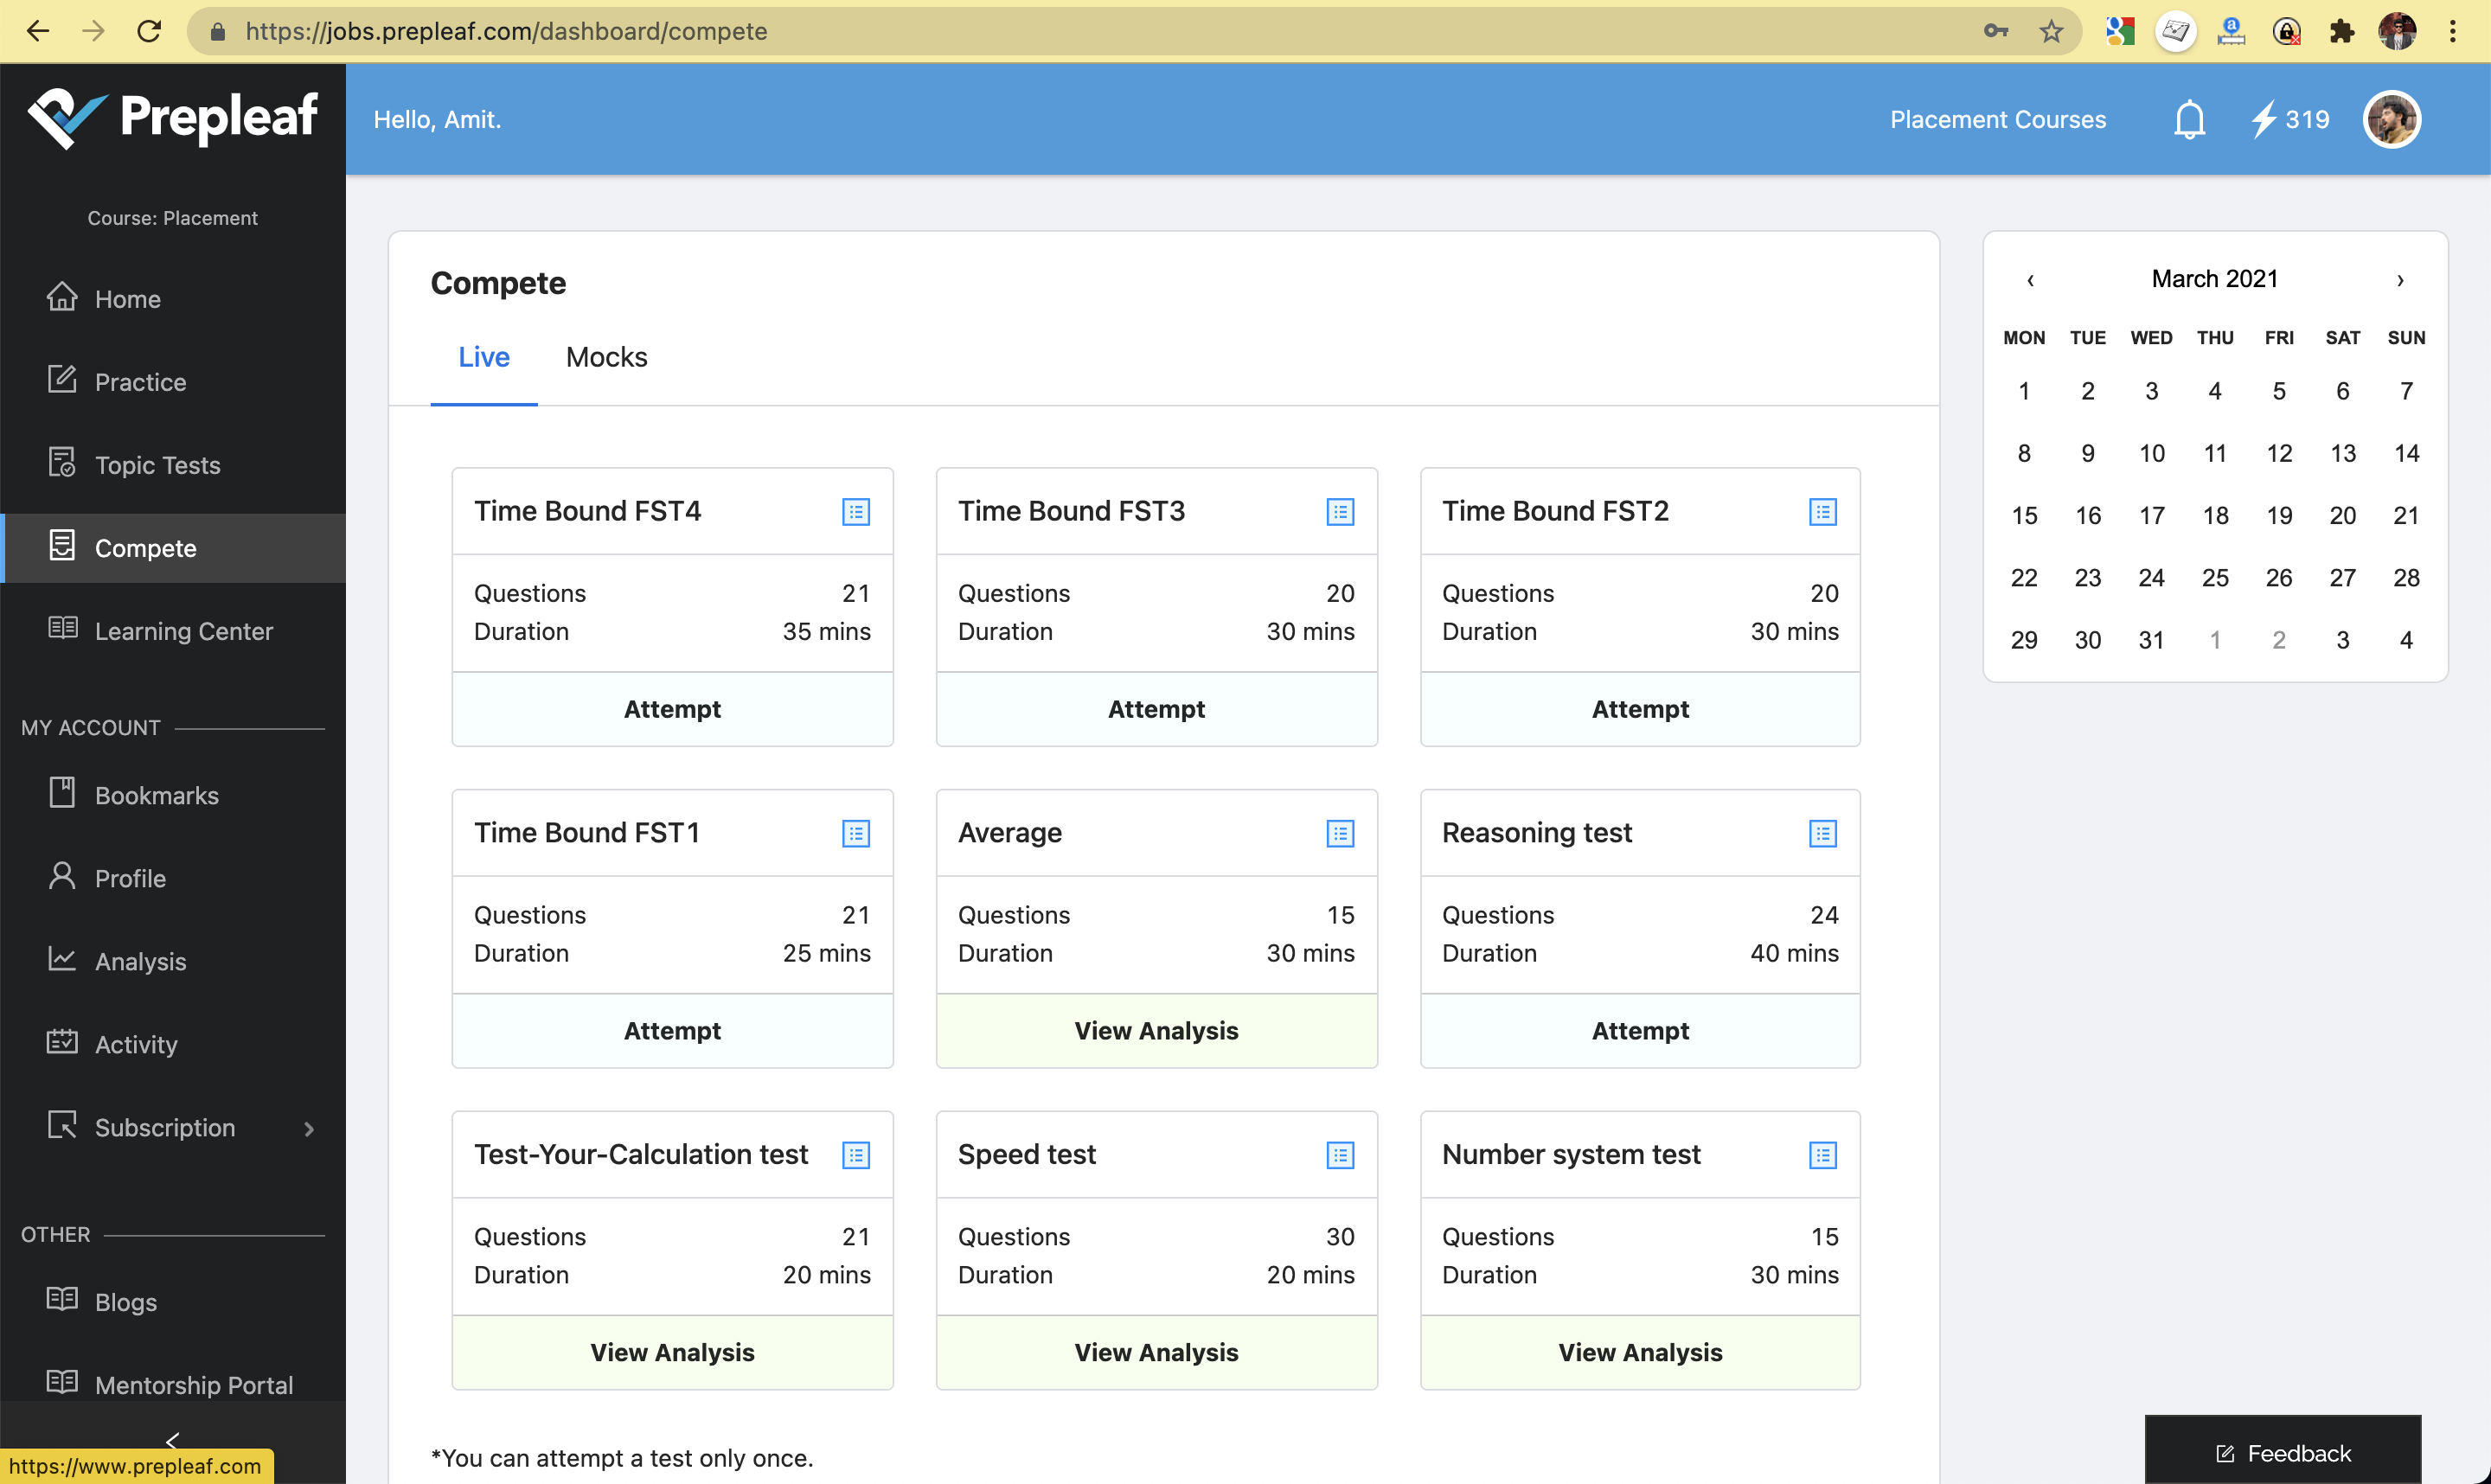View Analysis for Number system test
The image size is (2491, 1484).
[1640, 1352]
